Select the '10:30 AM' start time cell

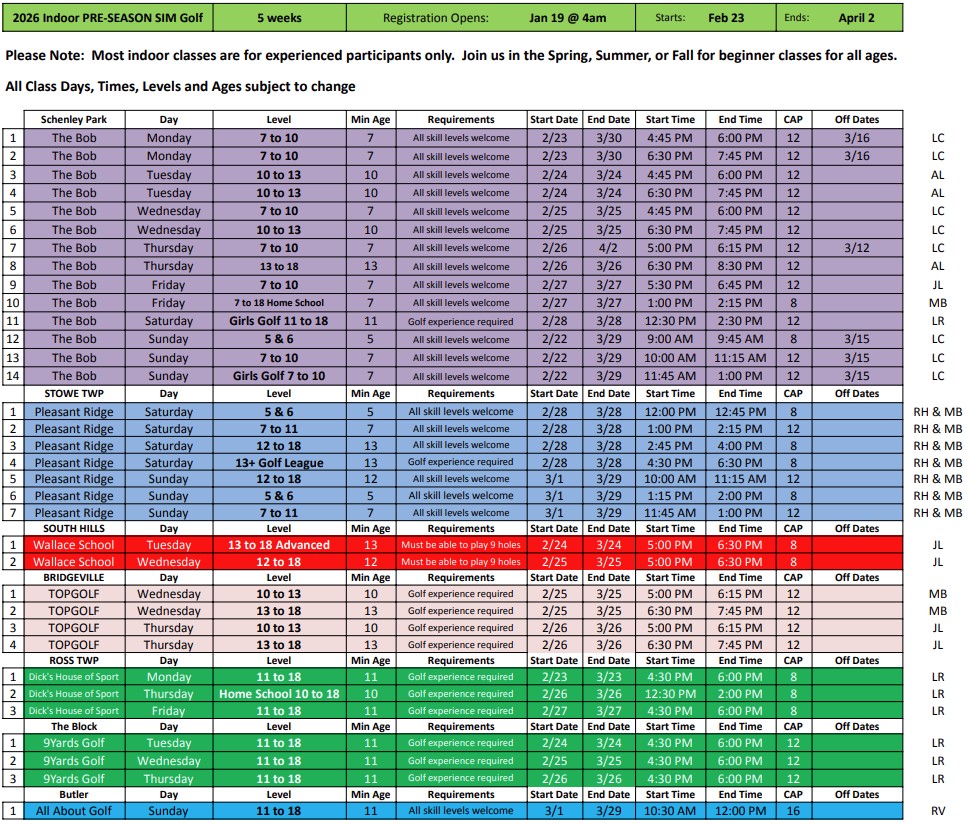click(x=670, y=811)
